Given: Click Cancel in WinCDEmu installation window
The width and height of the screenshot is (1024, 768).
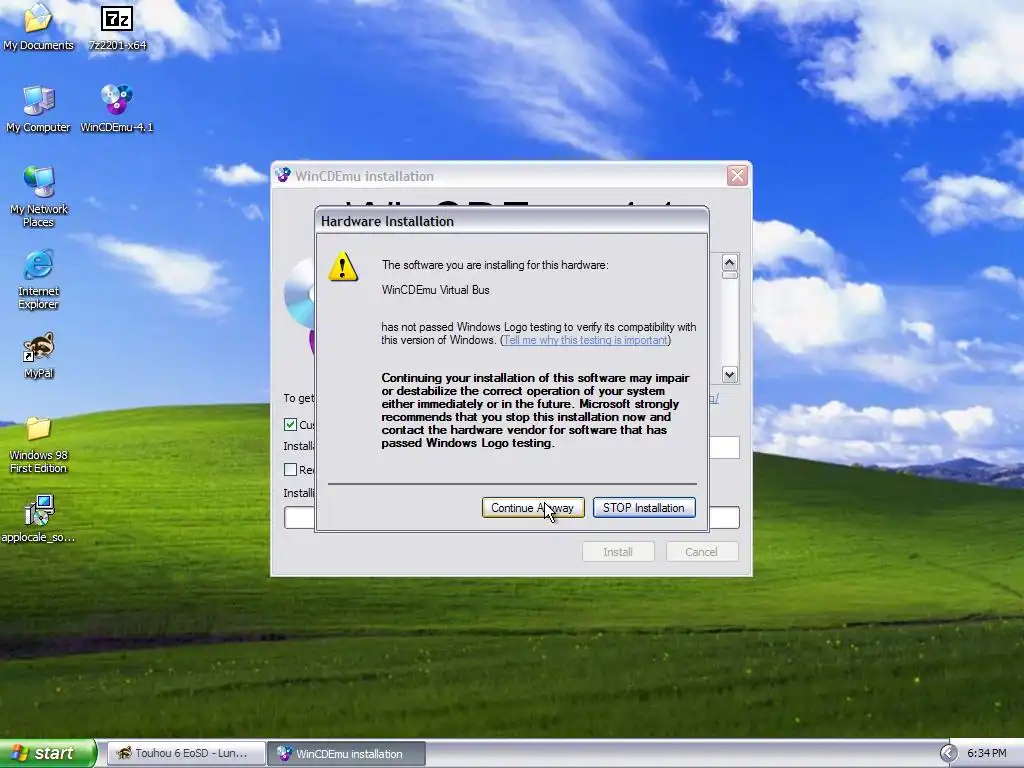Looking at the screenshot, I should [701, 552].
